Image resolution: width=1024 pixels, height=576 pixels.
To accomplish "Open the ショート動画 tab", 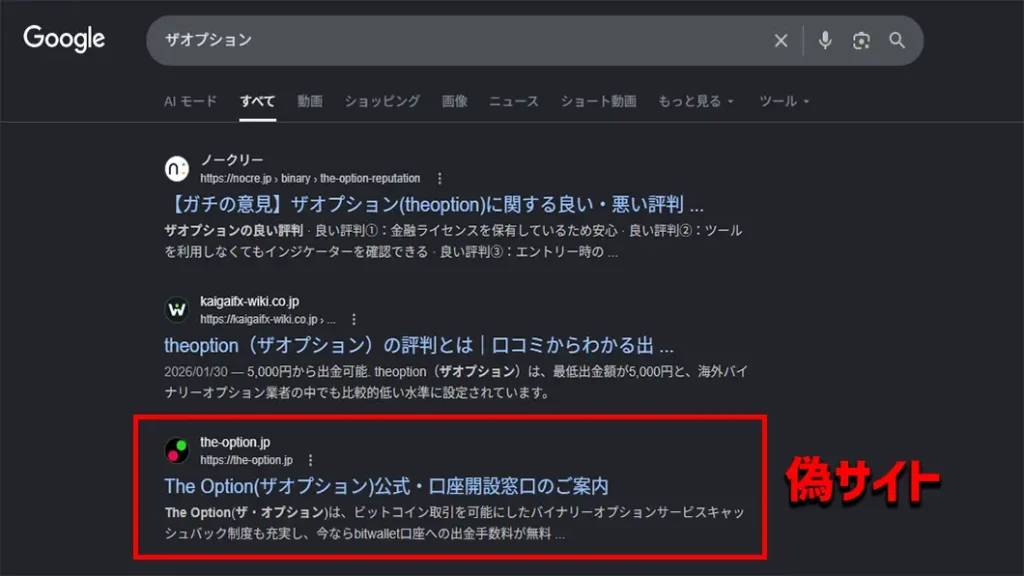I will (598, 101).
